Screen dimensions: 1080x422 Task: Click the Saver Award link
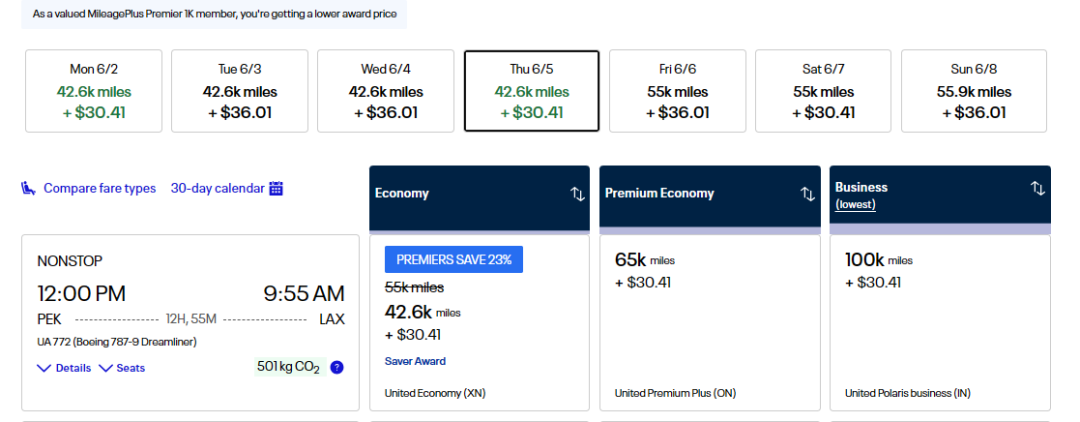(x=415, y=361)
